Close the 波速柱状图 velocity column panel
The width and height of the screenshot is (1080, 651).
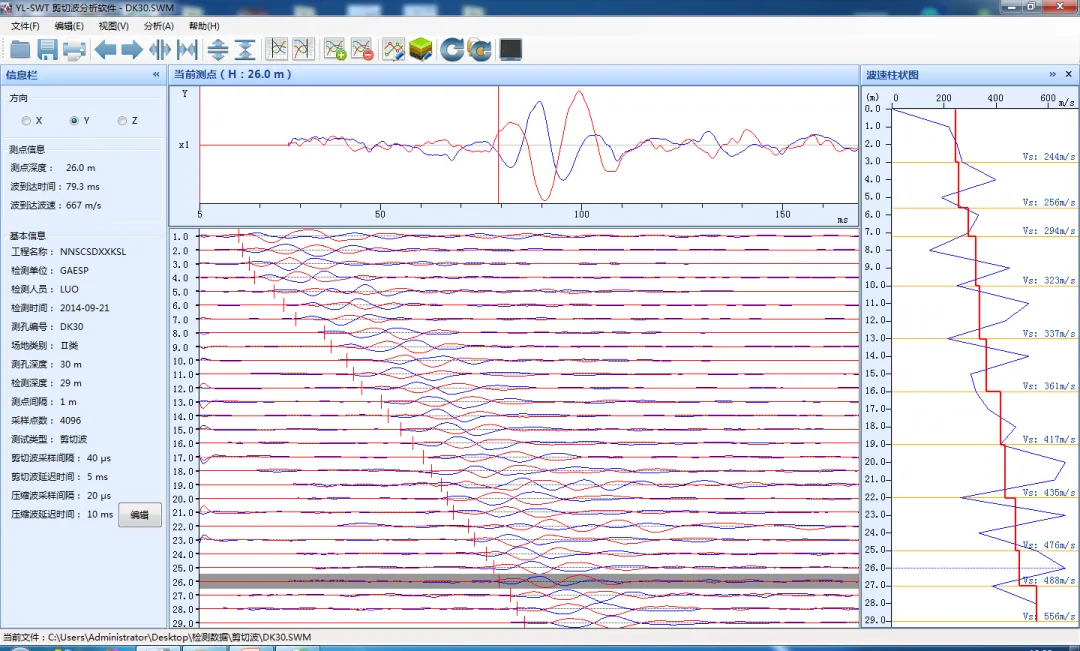click(1068, 75)
